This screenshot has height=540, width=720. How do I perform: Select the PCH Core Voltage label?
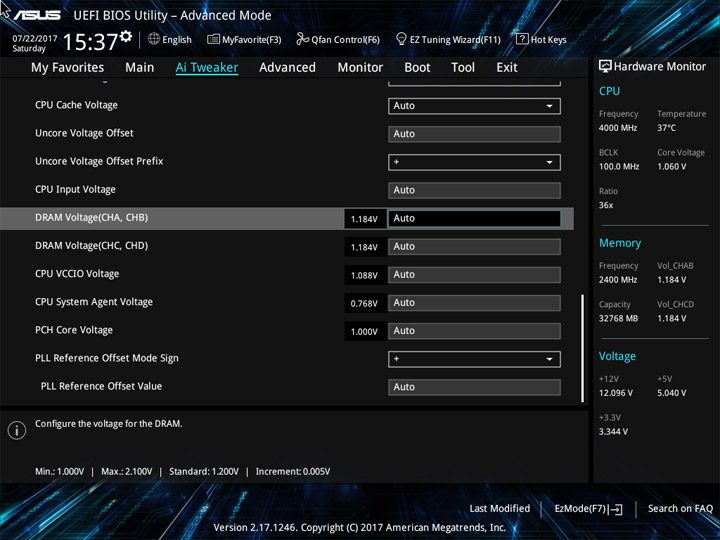click(74, 330)
